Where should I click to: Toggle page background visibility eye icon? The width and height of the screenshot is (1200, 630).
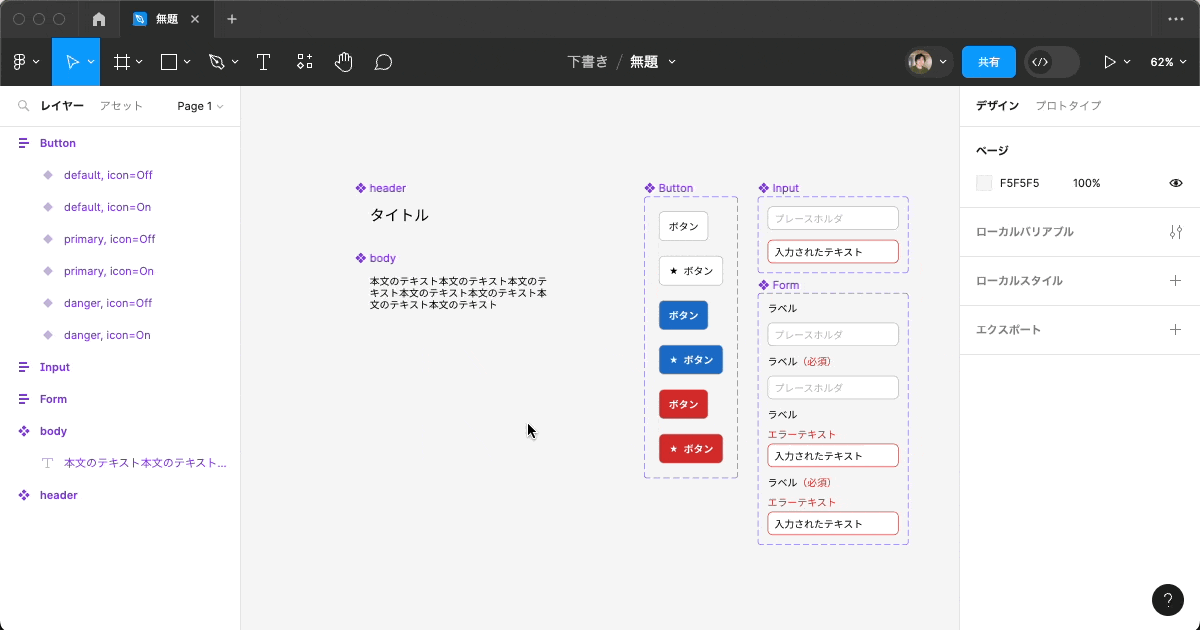click(1176, 183)
